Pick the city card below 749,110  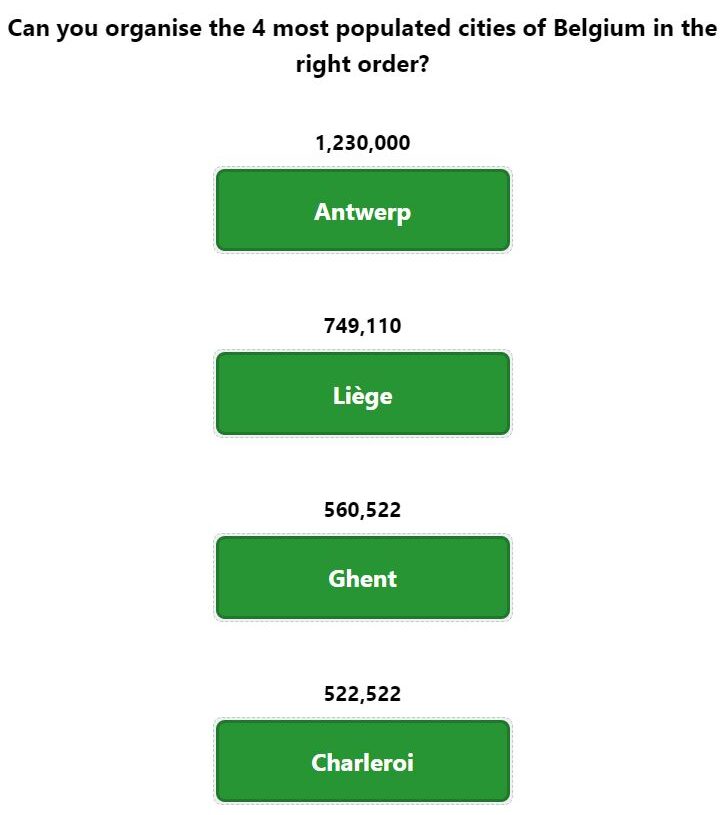[363, 393]
